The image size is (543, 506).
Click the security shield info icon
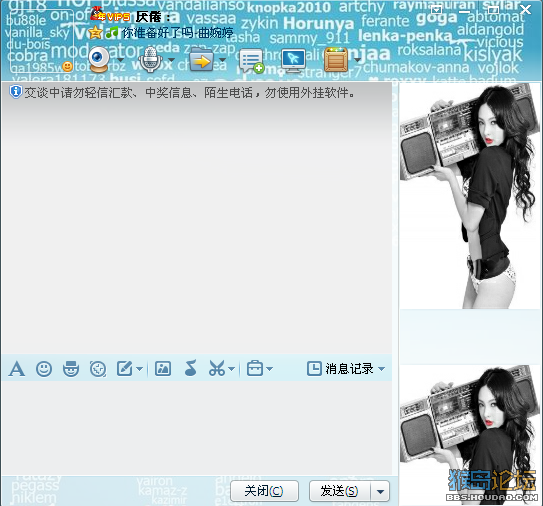15,92
